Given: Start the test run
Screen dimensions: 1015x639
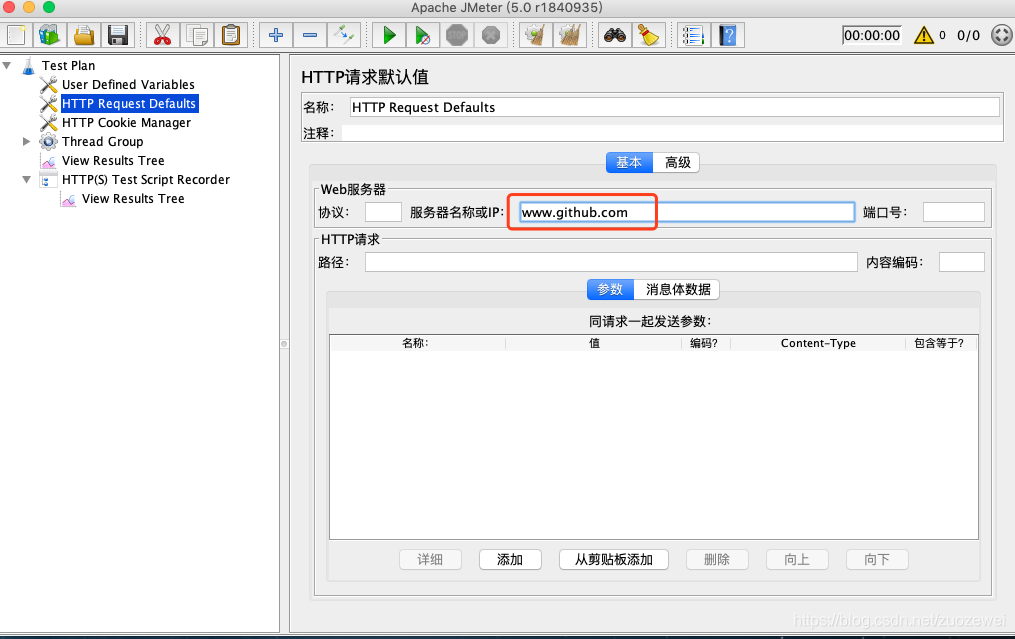Looking at the screenshot, I should click(389, 35).
